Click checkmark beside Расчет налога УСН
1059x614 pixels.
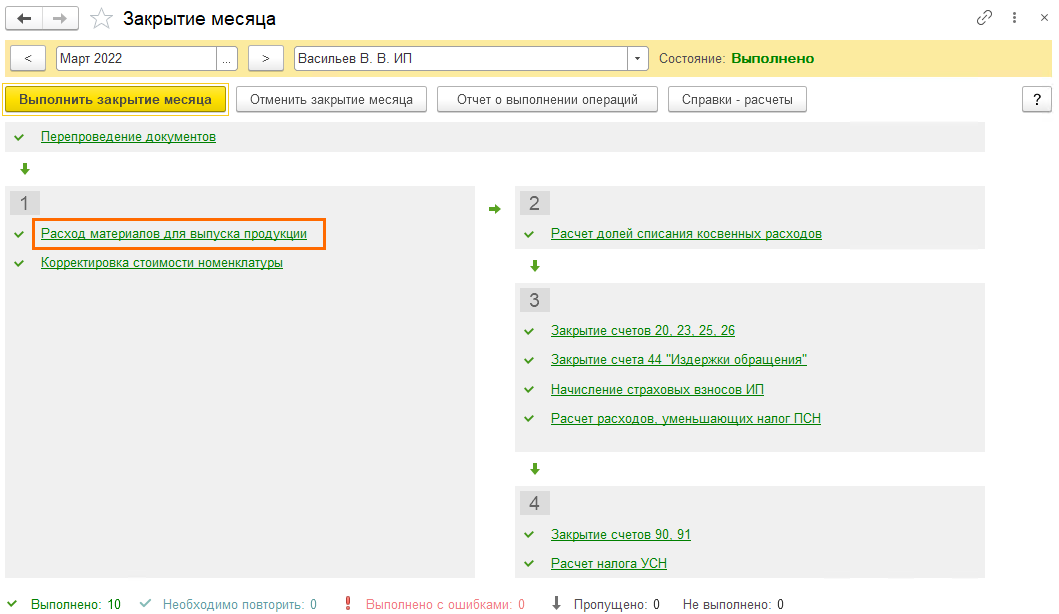pyautogui.click(x=529, y=564)
